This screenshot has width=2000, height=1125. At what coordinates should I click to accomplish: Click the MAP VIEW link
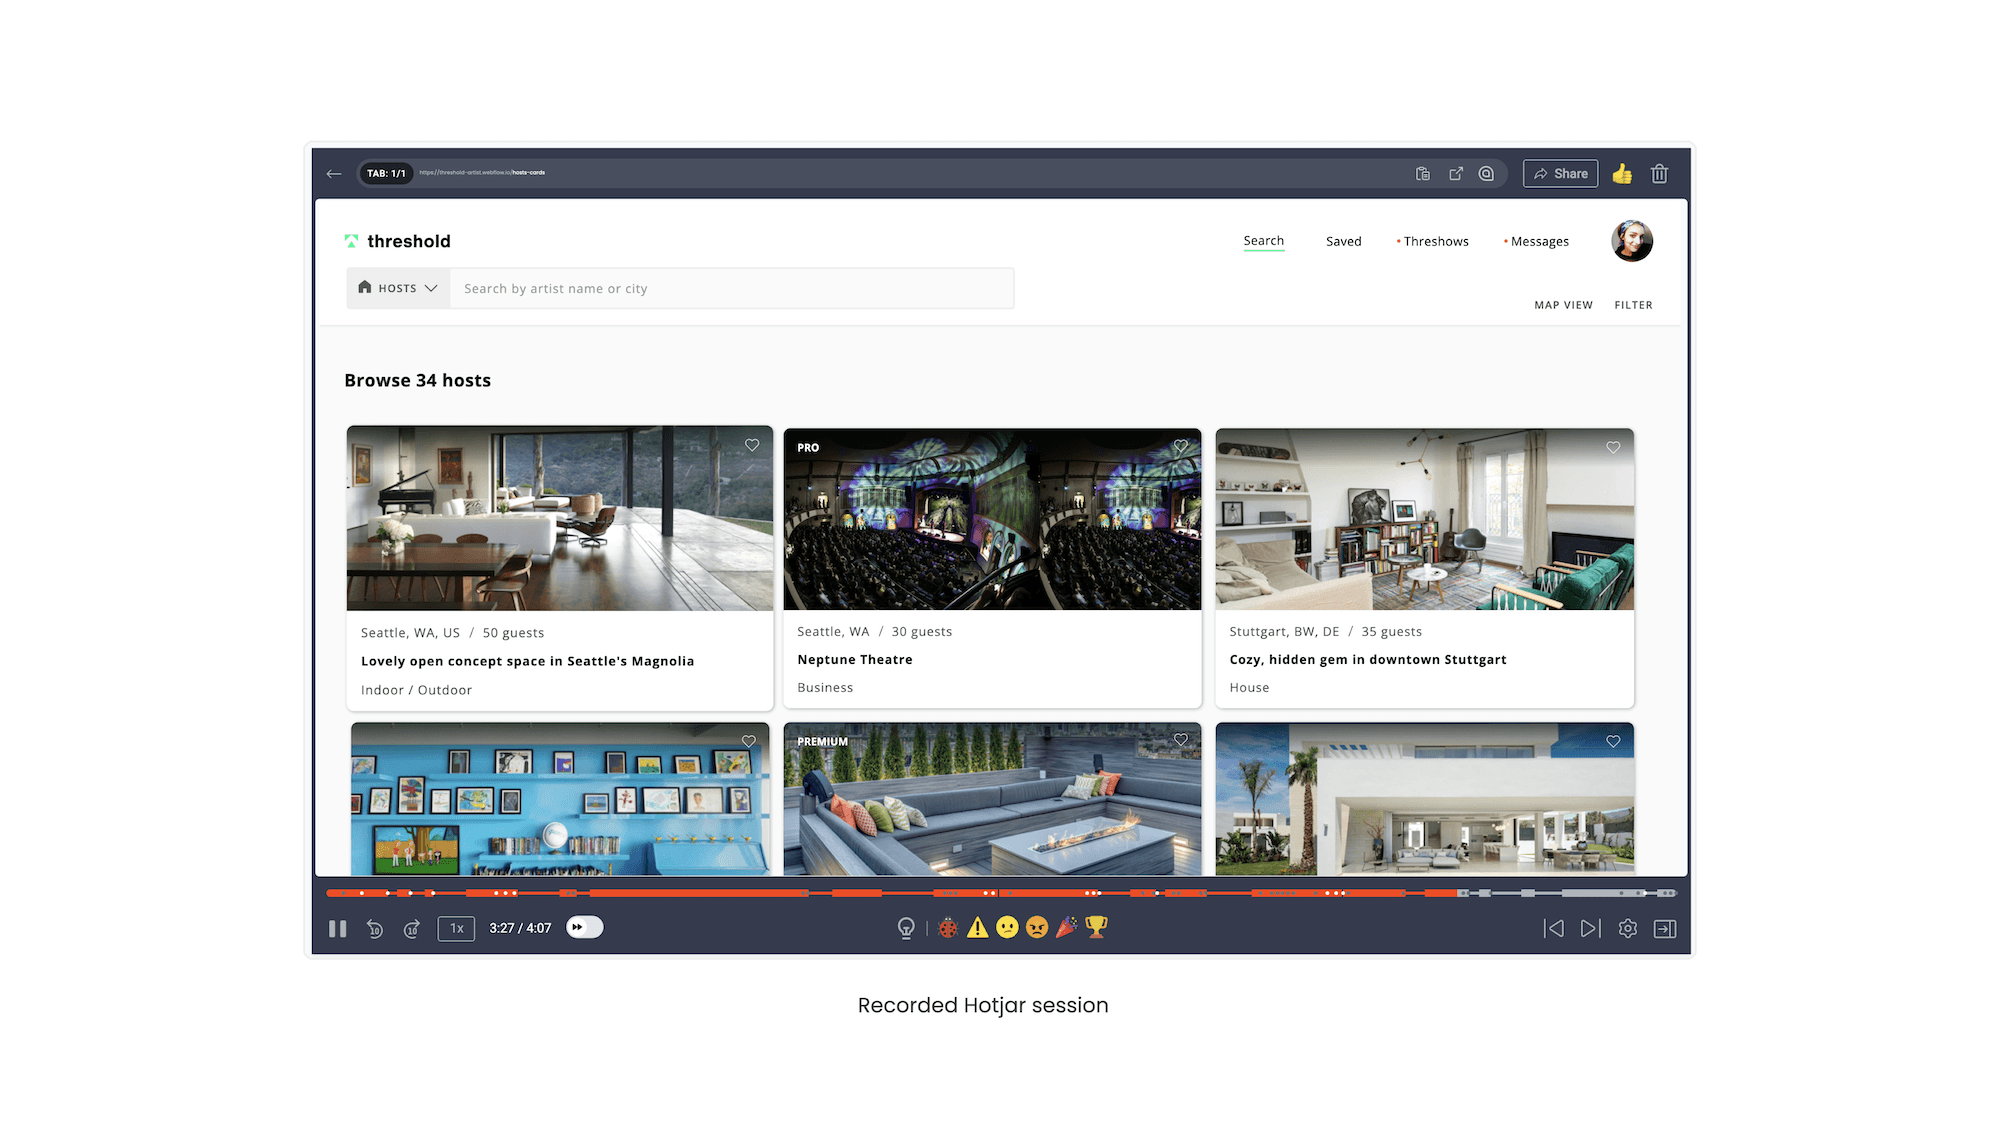(x=1563, y=305)
